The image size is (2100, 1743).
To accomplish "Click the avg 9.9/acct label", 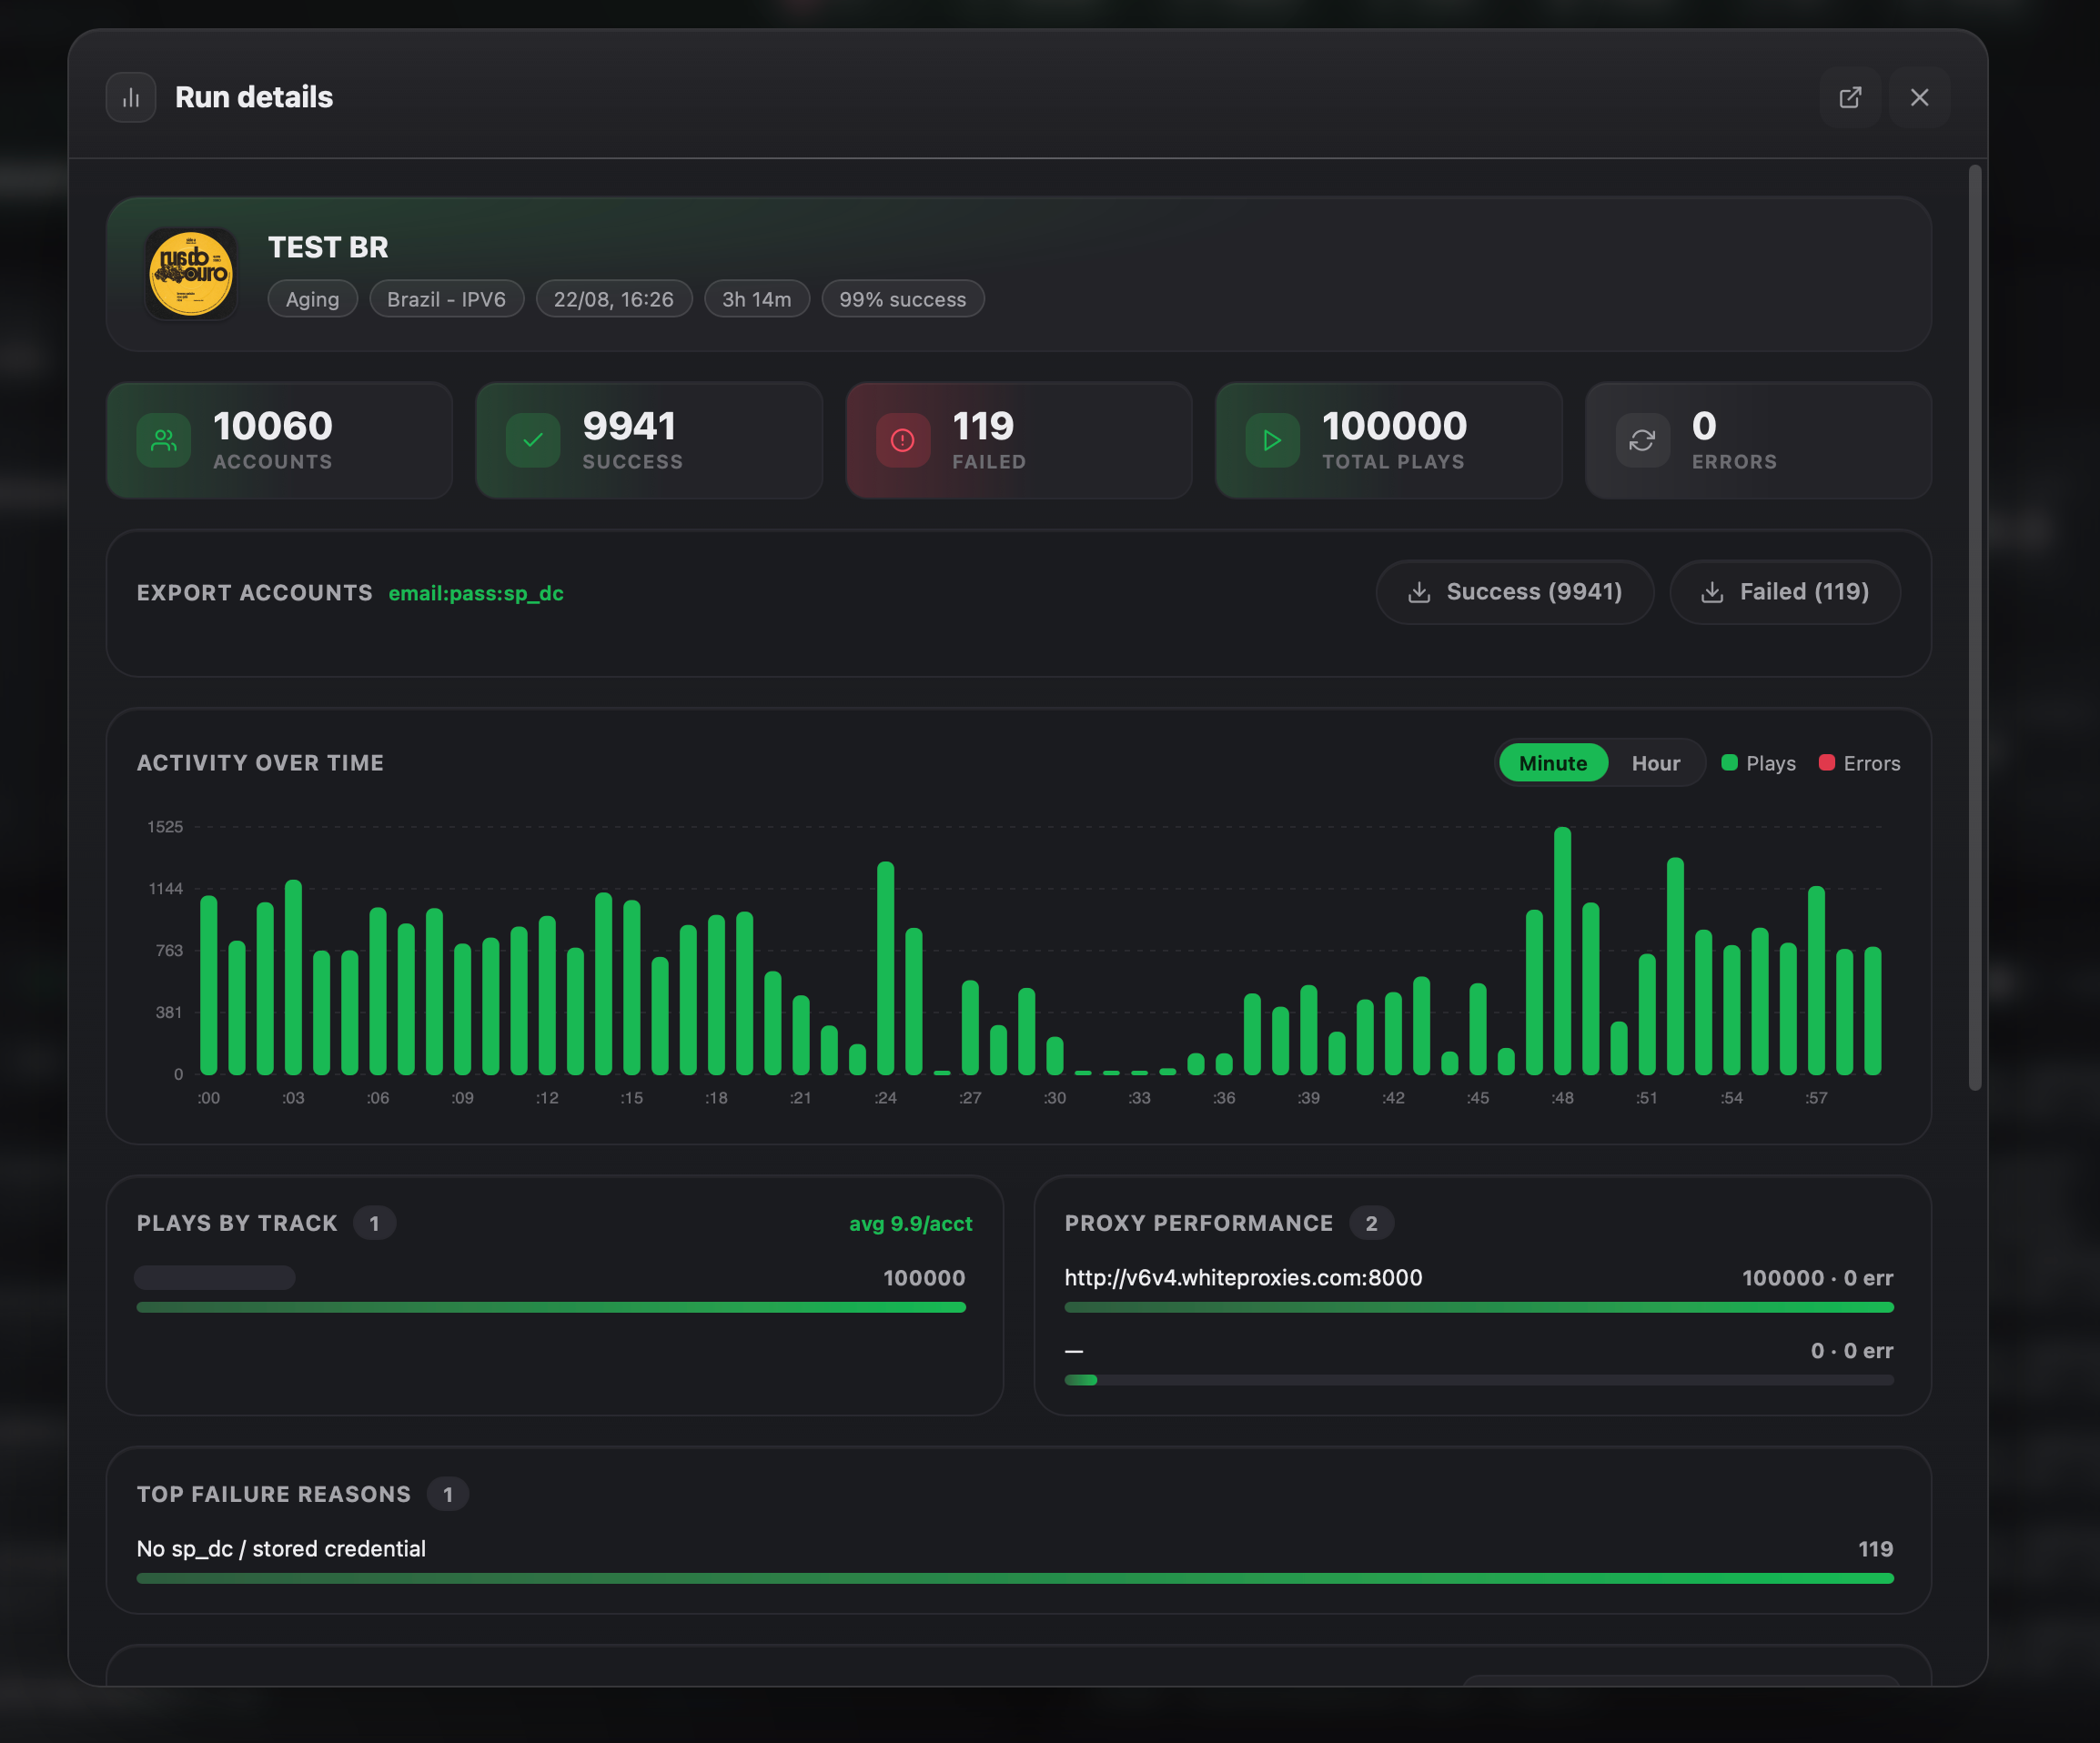I will click(910, 1223).
